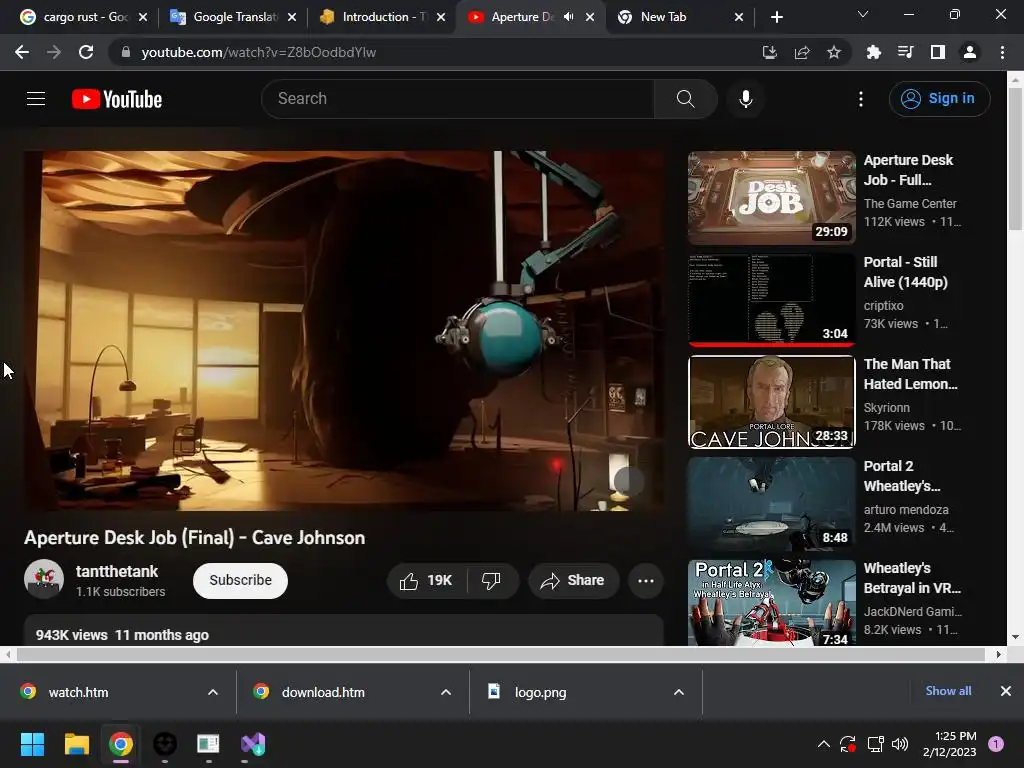
Task: Click the main video player
Action: 344,330
